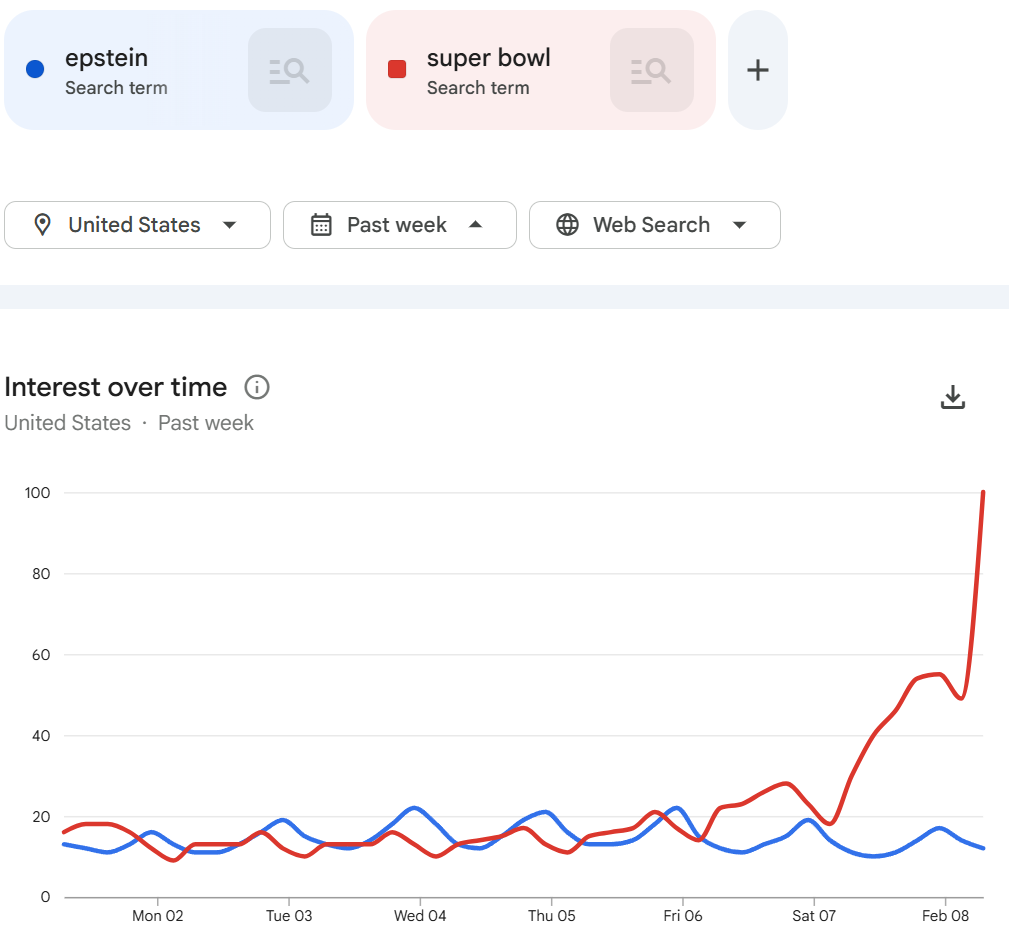Click the Wed 04 date label on axis

coord(420,915)
